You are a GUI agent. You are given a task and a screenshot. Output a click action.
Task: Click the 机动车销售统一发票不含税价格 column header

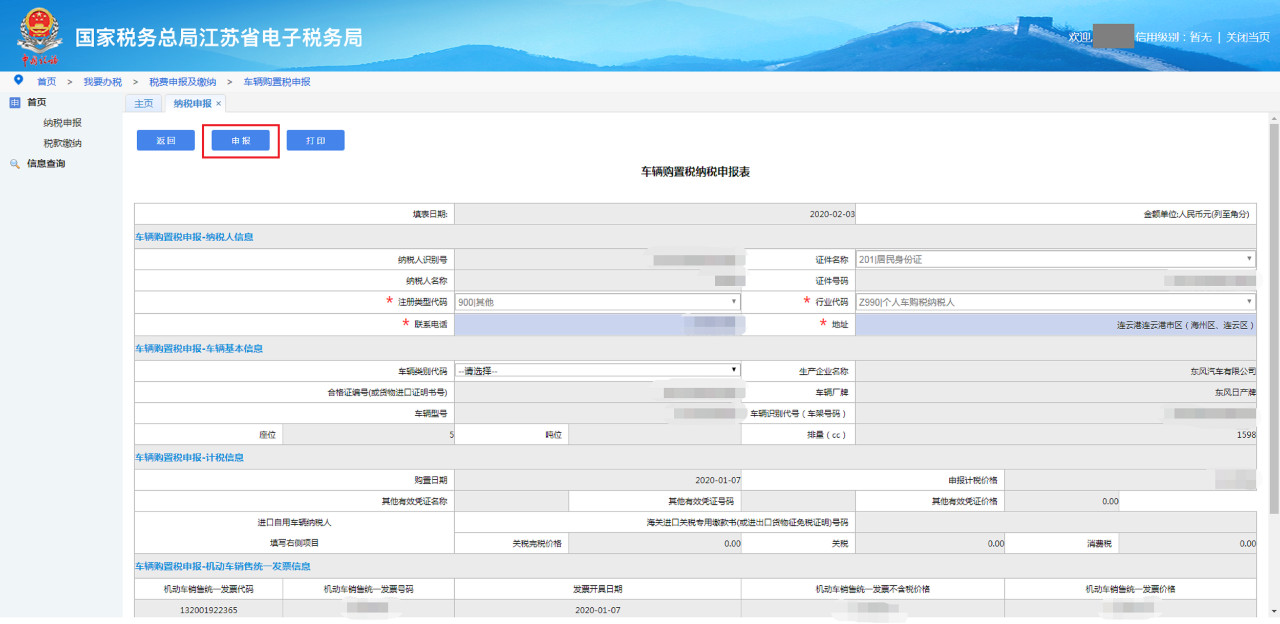pyautogui.click(x=872, y=589)
